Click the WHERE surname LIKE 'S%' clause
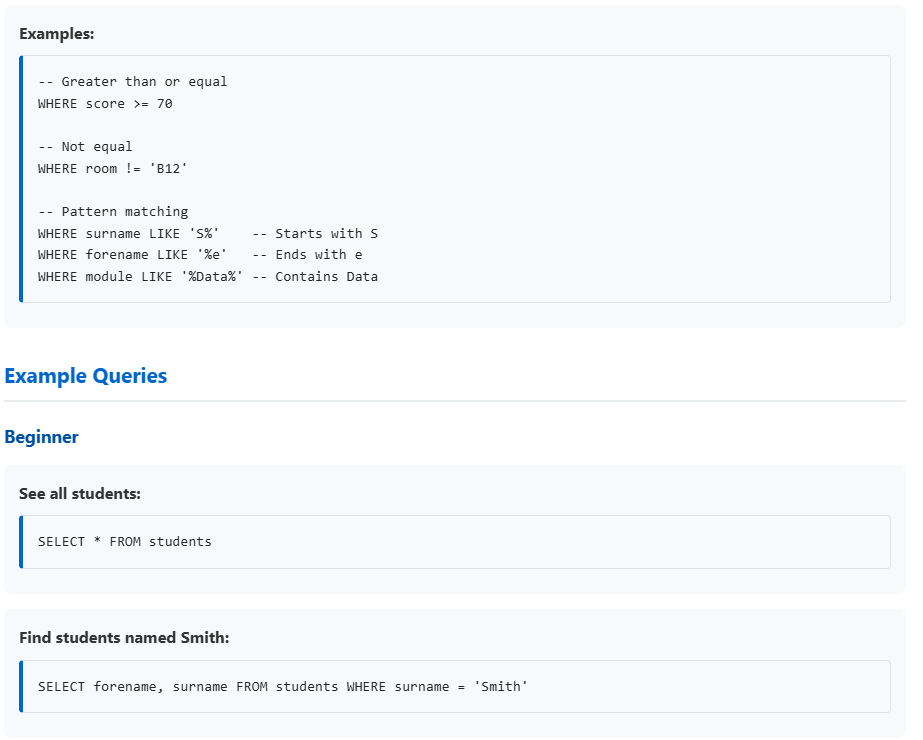 pos(128,234)
